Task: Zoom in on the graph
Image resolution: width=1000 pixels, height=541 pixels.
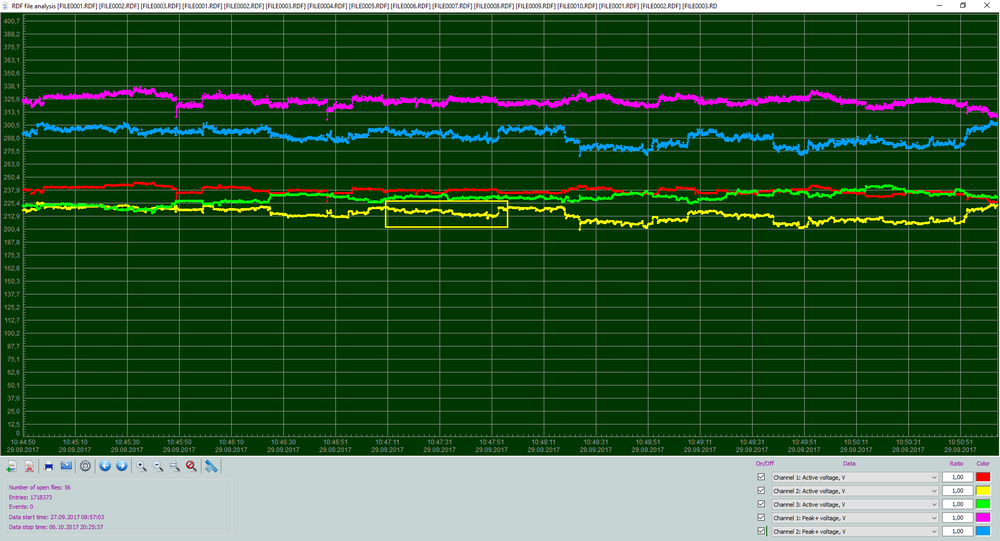Action: coord(142,466)
